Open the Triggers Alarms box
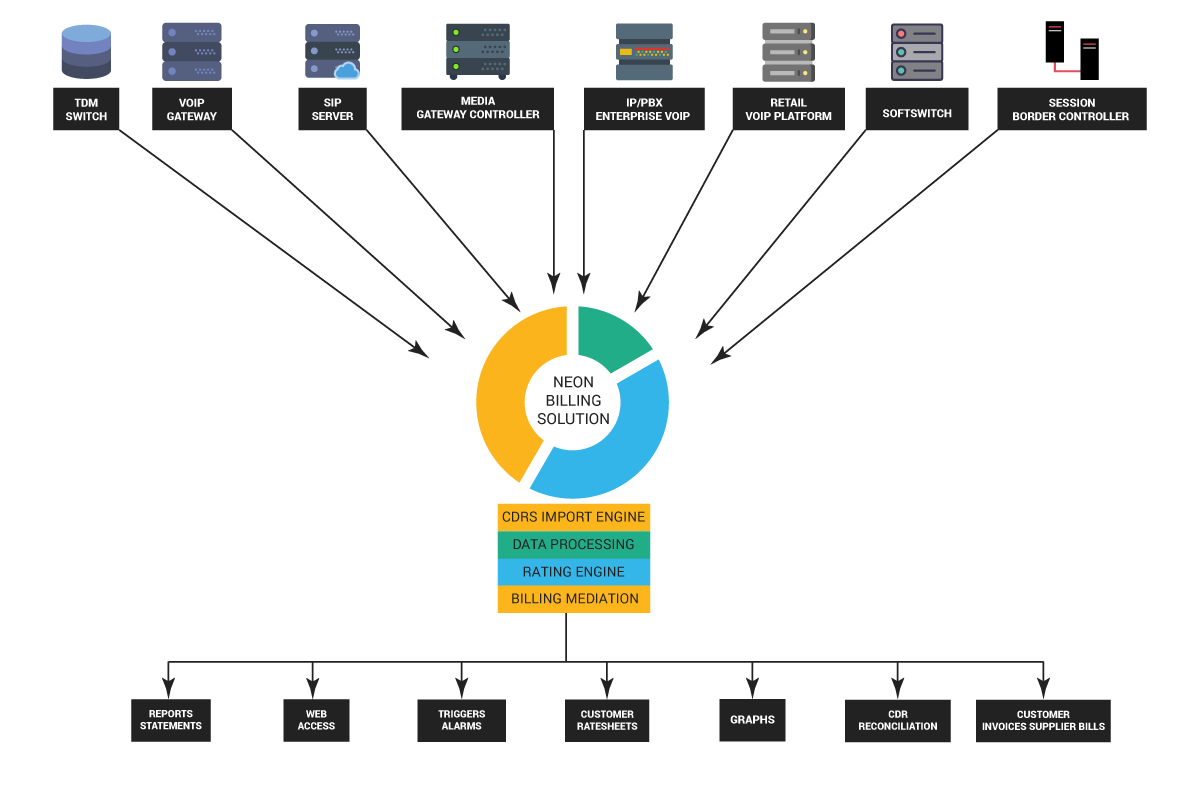 click(x=461, y=720)
